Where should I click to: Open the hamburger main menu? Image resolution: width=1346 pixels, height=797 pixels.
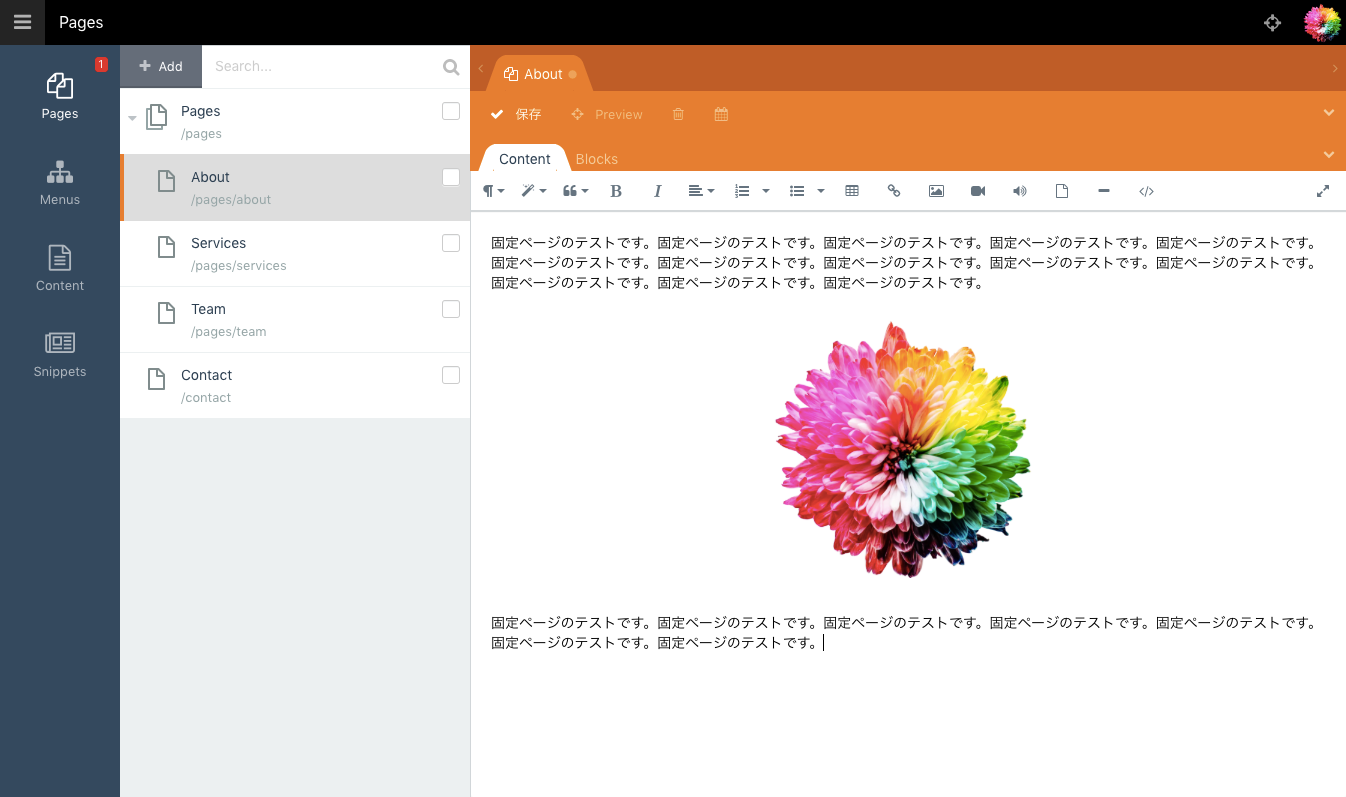click(x=22, y=22)
